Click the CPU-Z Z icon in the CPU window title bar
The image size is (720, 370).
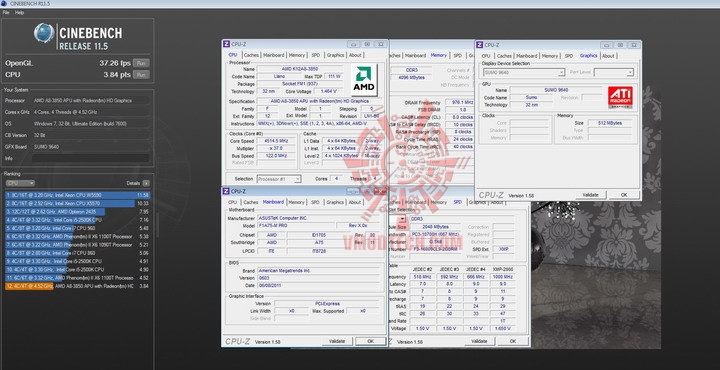[x=226, y=44]
